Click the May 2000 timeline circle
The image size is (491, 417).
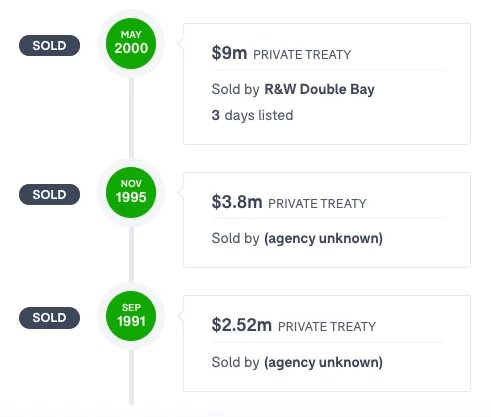131,43
